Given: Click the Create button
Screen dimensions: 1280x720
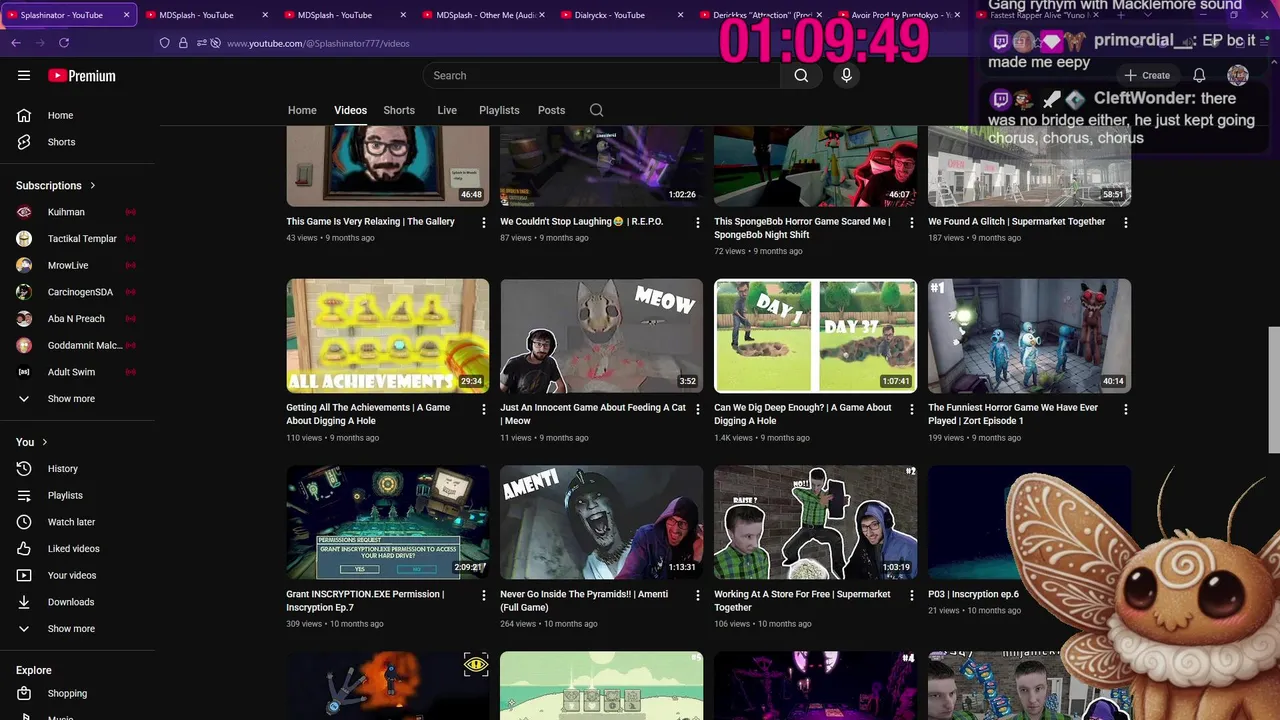Looking at the screenshot, I should click(1146, 76).
